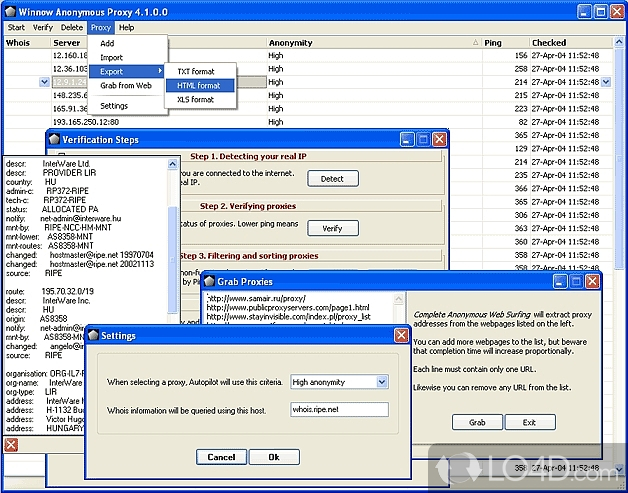Maximize the main Winnow window
Screen dimensions: 628x493
click(601, 12)
